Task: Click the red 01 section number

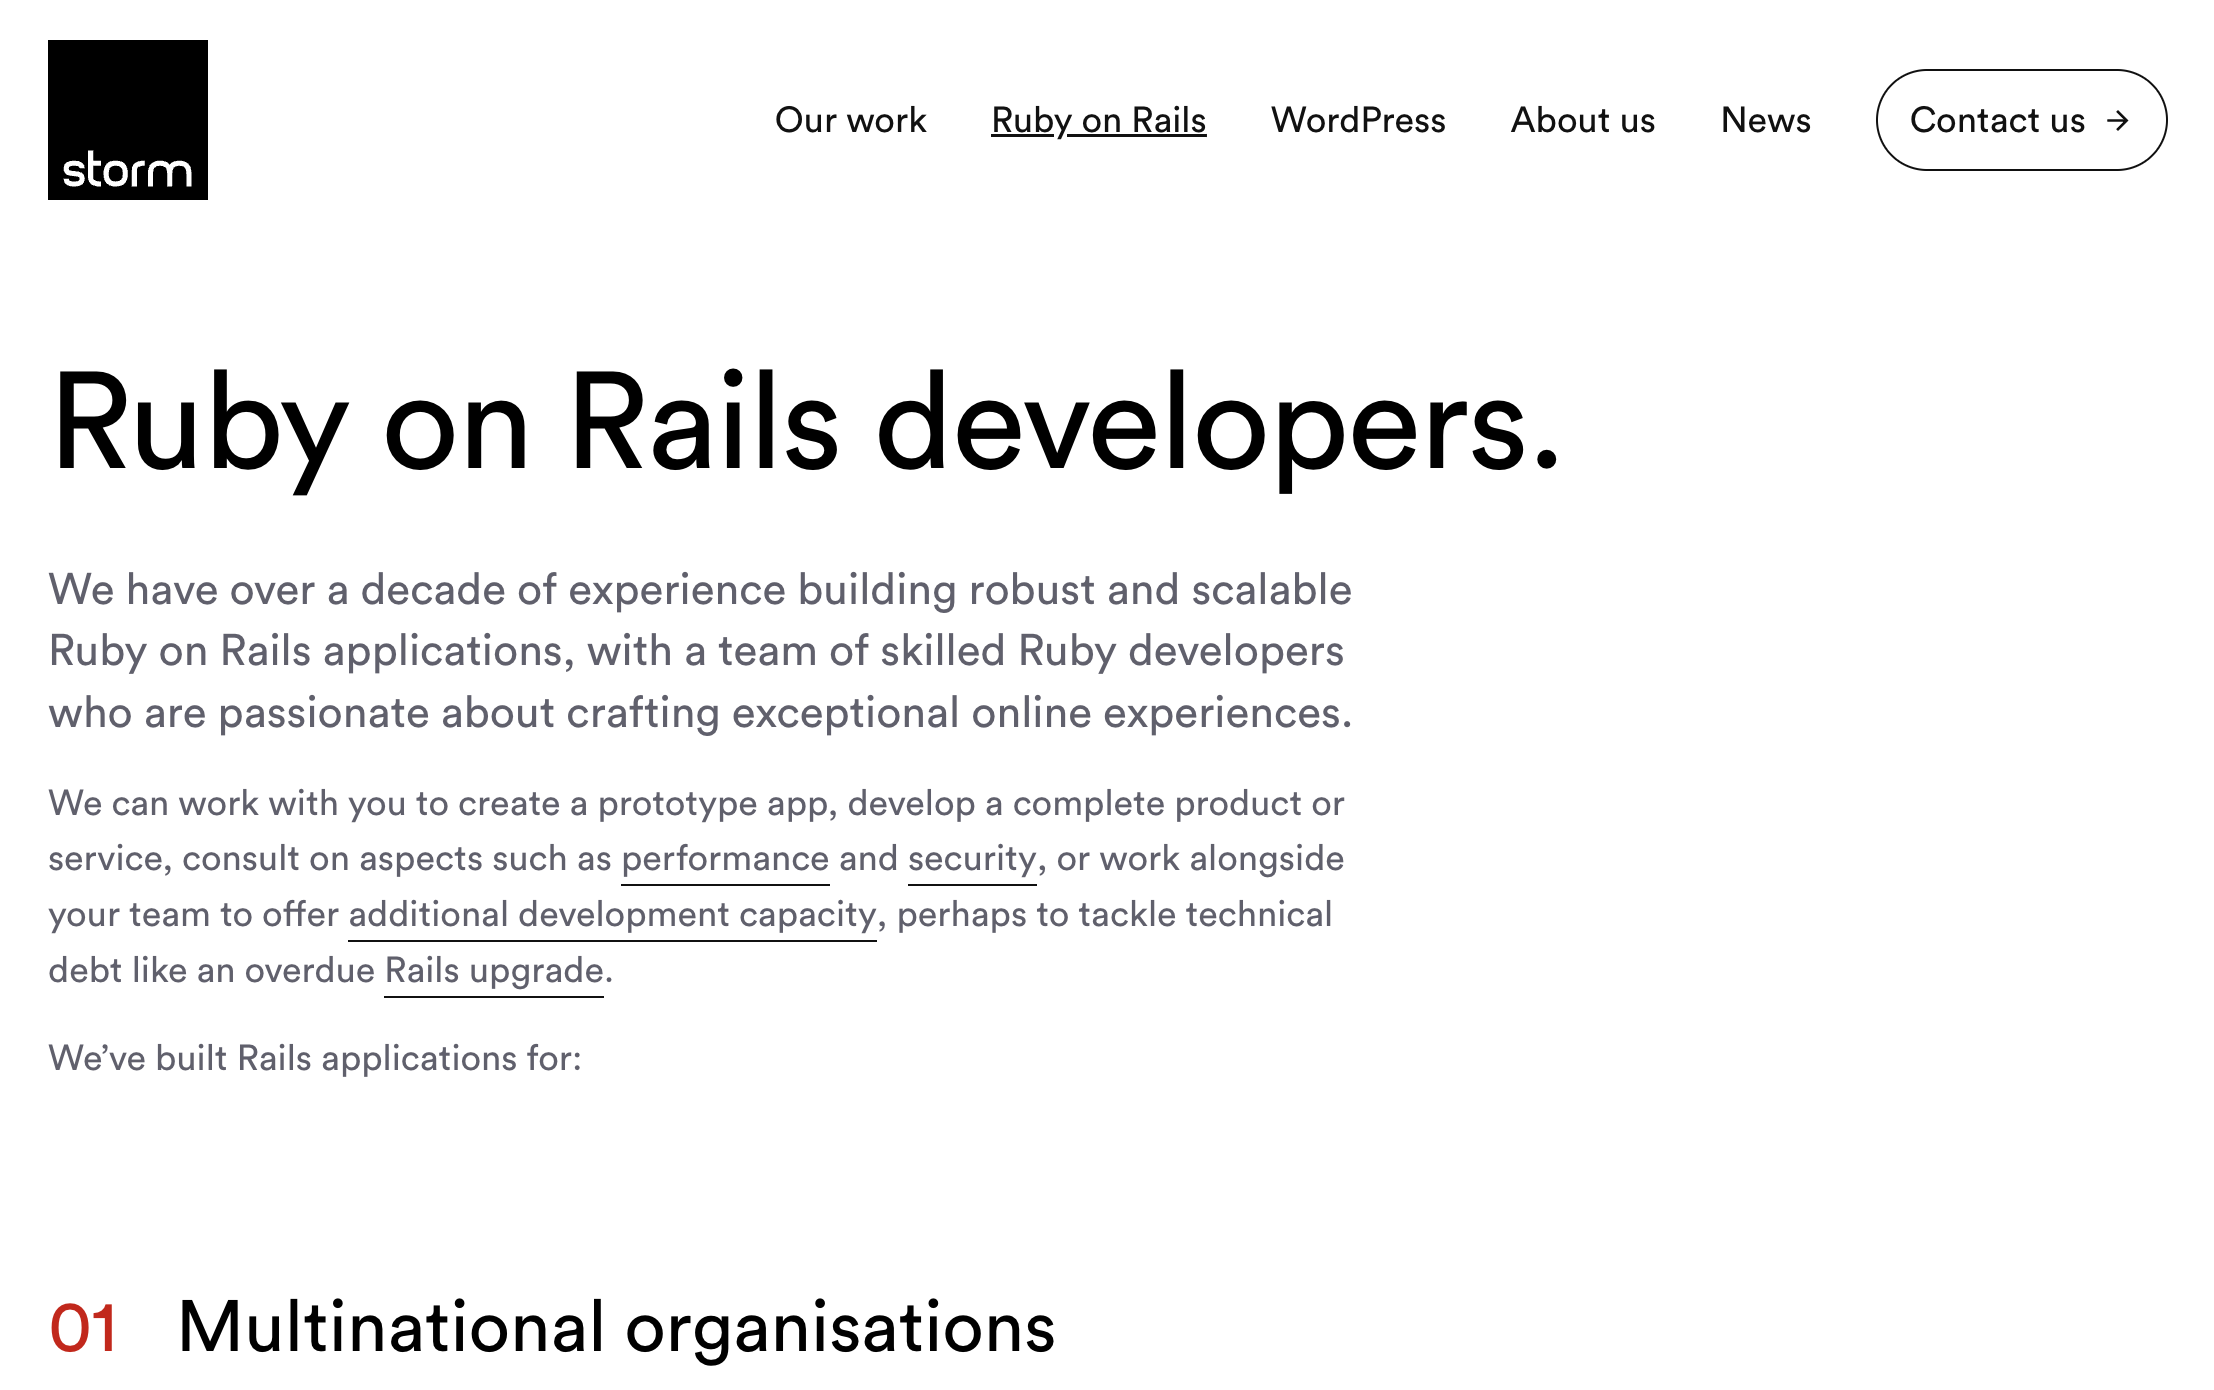Action: coord(84,1329)
